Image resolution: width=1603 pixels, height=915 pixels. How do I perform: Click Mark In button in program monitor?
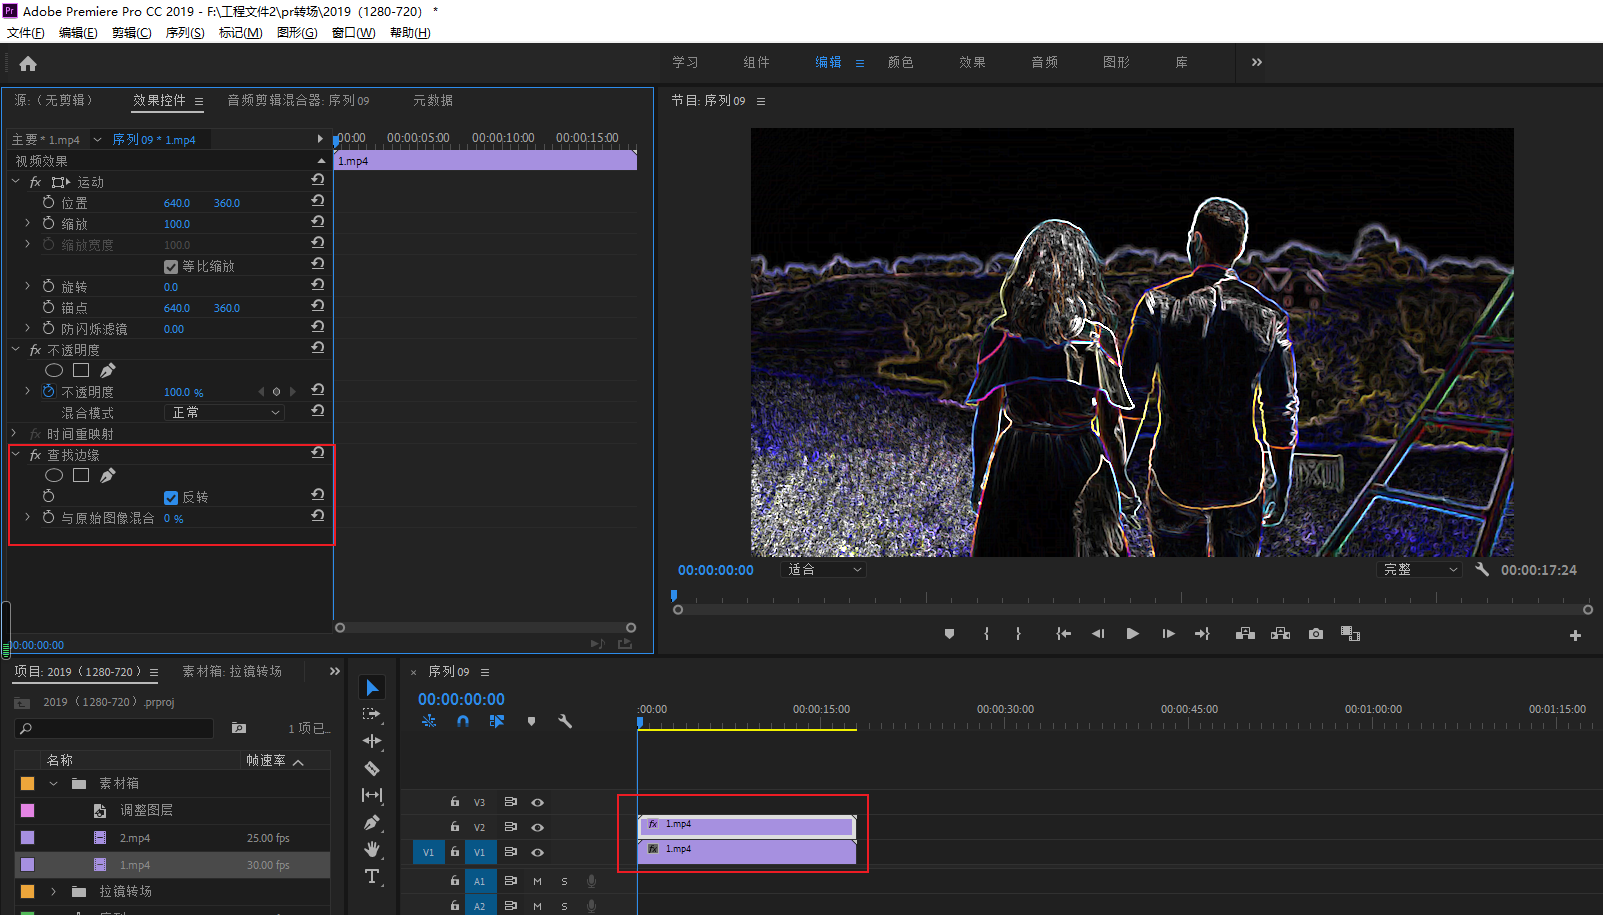tap(987, 634)
